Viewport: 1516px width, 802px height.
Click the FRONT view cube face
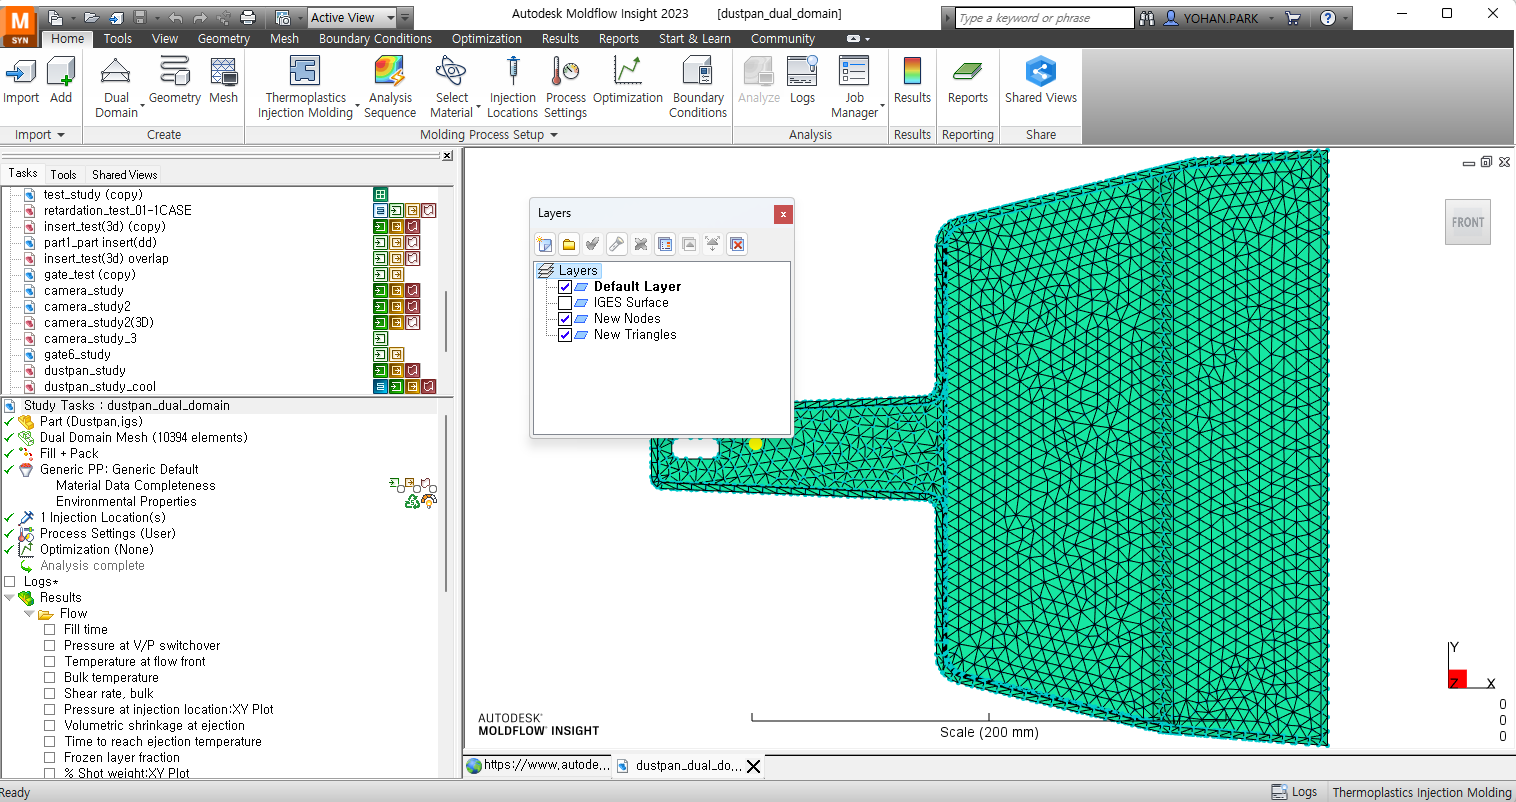pos(1468,222)
